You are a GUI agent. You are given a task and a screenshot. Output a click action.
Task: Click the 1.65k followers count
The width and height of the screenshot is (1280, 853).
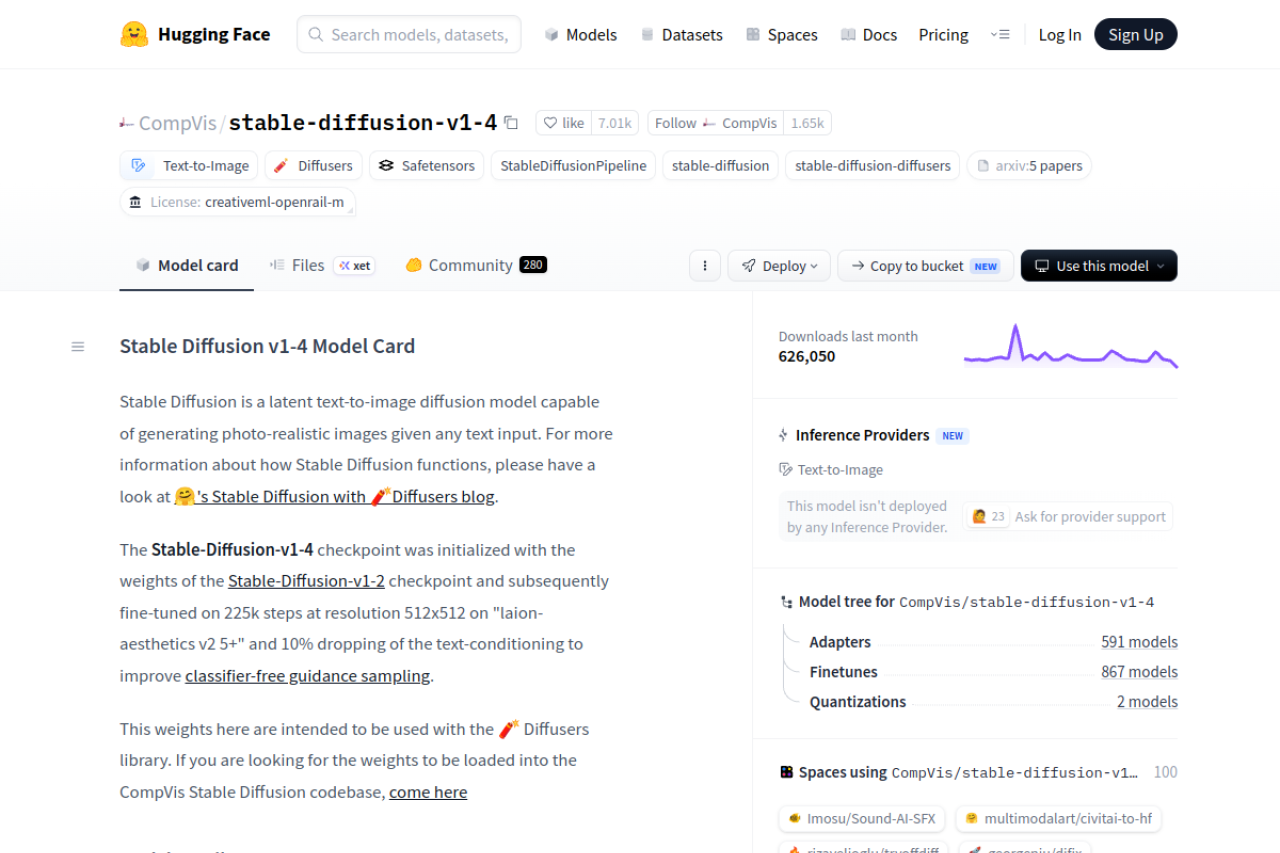(807, 123)
